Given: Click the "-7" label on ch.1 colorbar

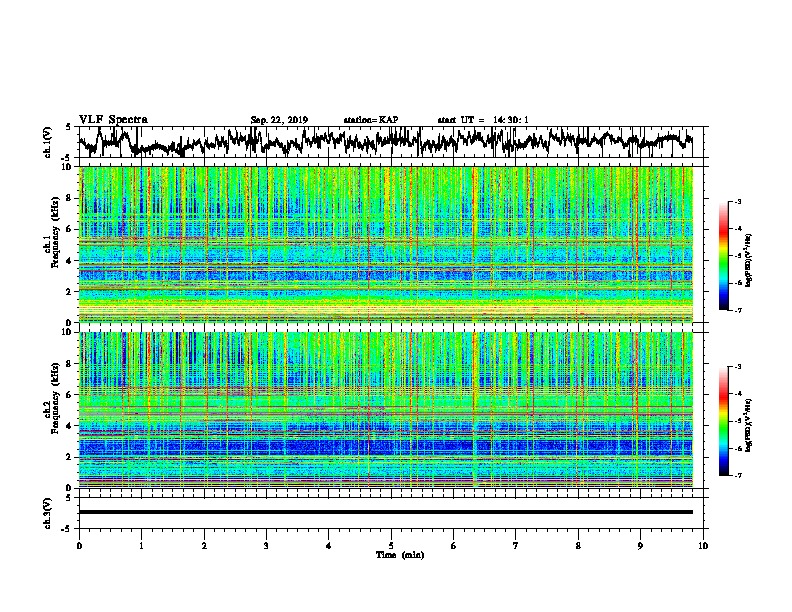Looking at the screenshot, I should [738, 310].
